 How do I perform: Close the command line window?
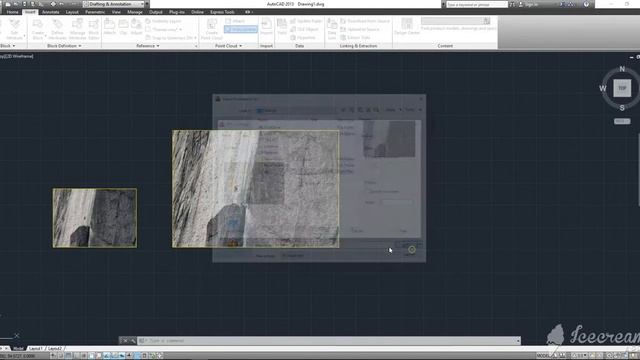pyautogui.click(x=125, y=340)
